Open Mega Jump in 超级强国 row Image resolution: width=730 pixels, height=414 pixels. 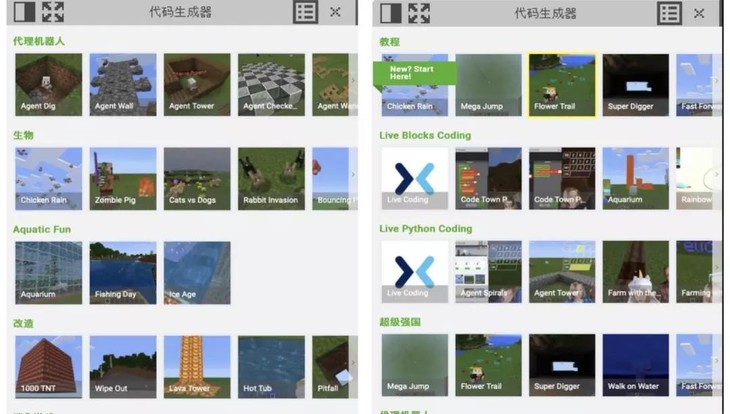tap(415, 365)
